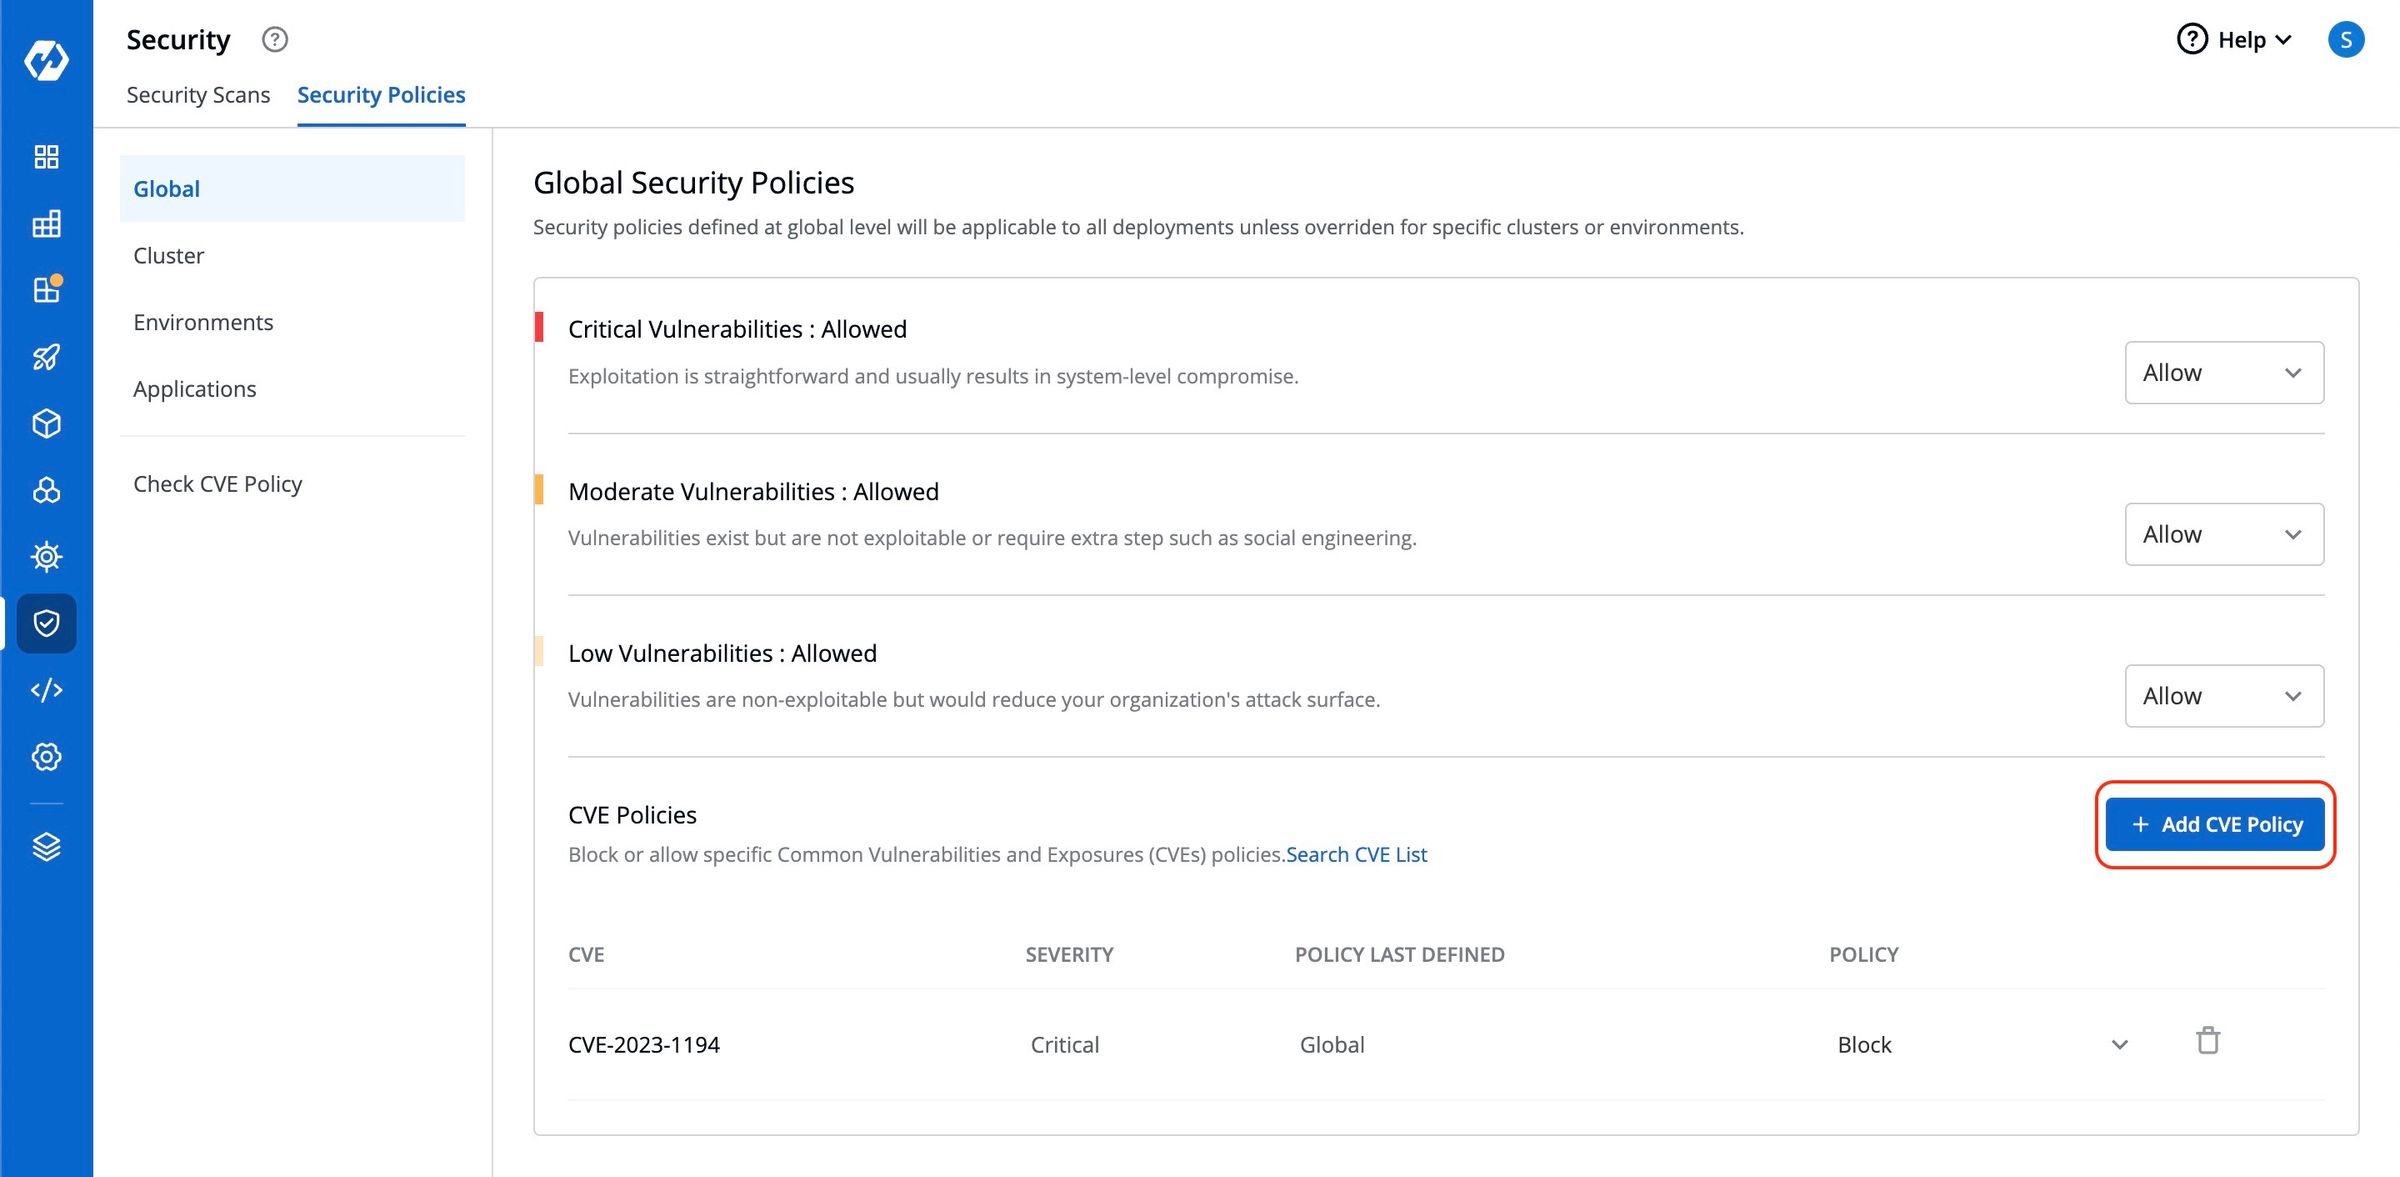Expand the policy chevron for CVE-2023-1194
Screen dimensions: 2400x1177
click(2118, 1044)
